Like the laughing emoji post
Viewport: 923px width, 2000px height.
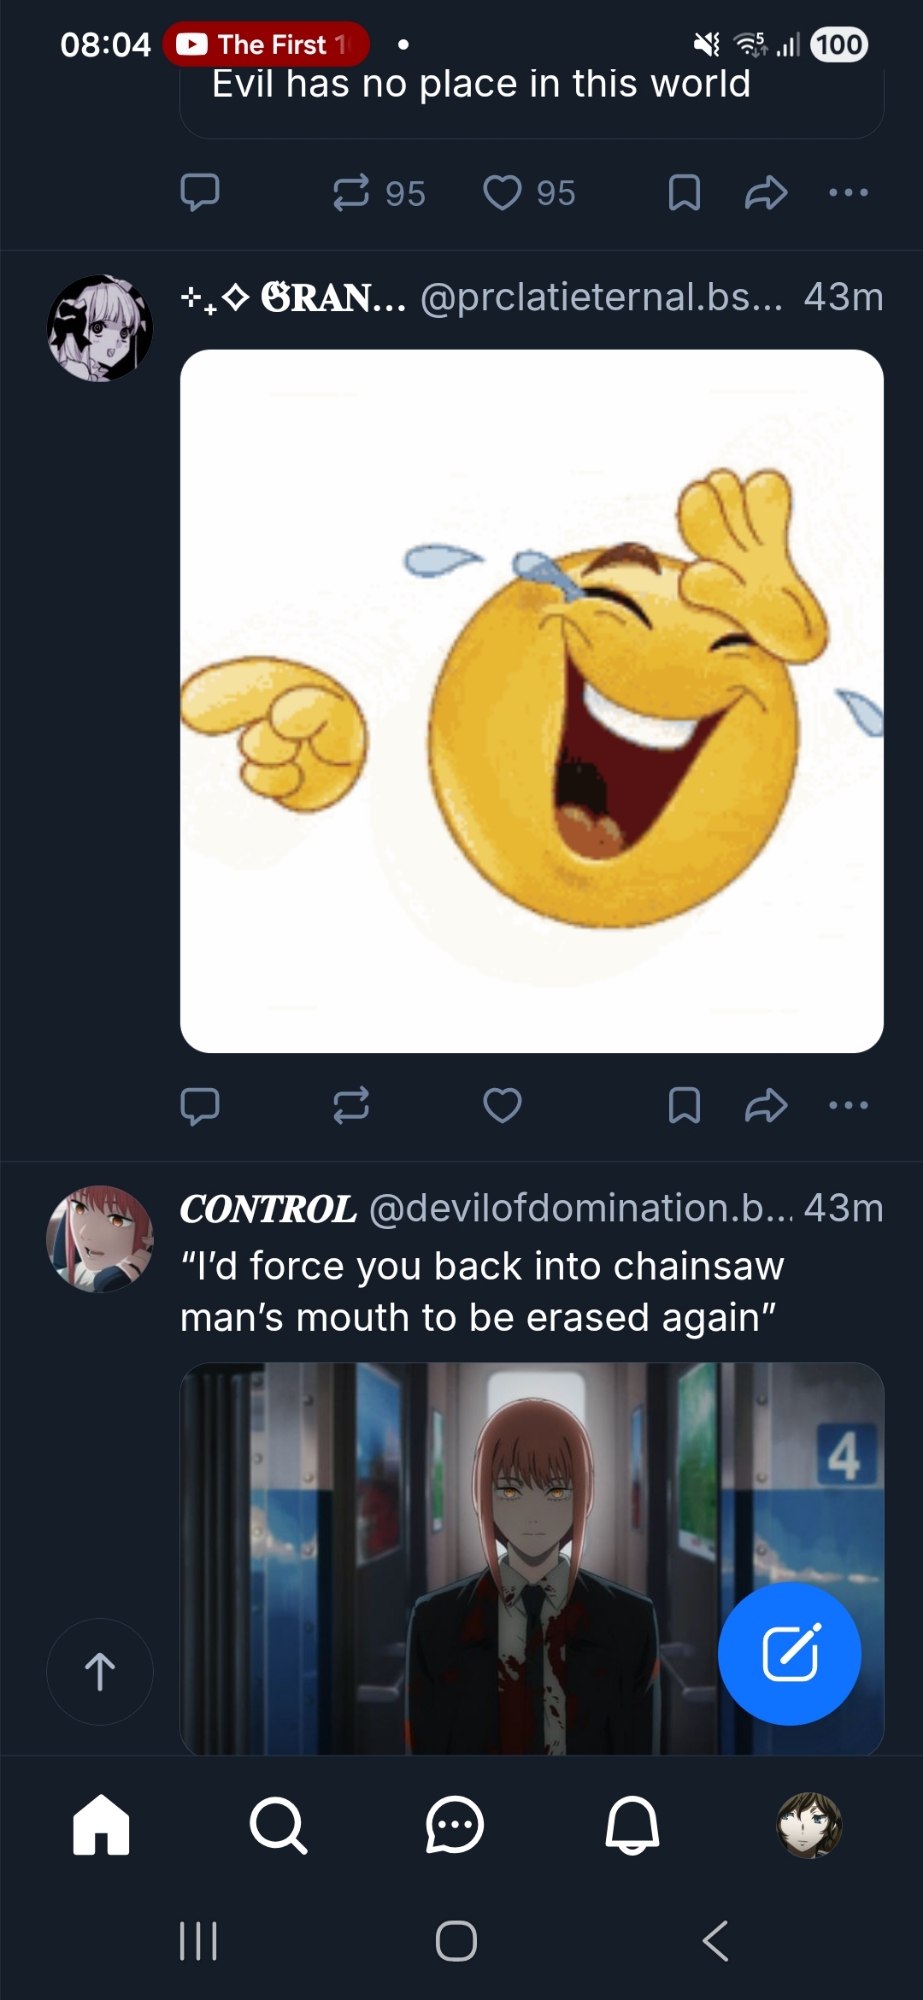[x=502, y=1105]
